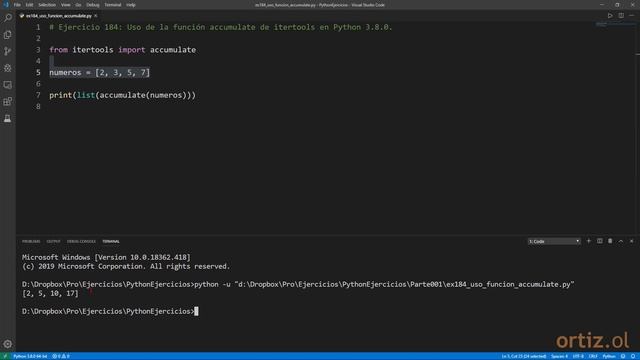
Task: Click the remote indicator in status bar
Action: [x=5, y=356]
